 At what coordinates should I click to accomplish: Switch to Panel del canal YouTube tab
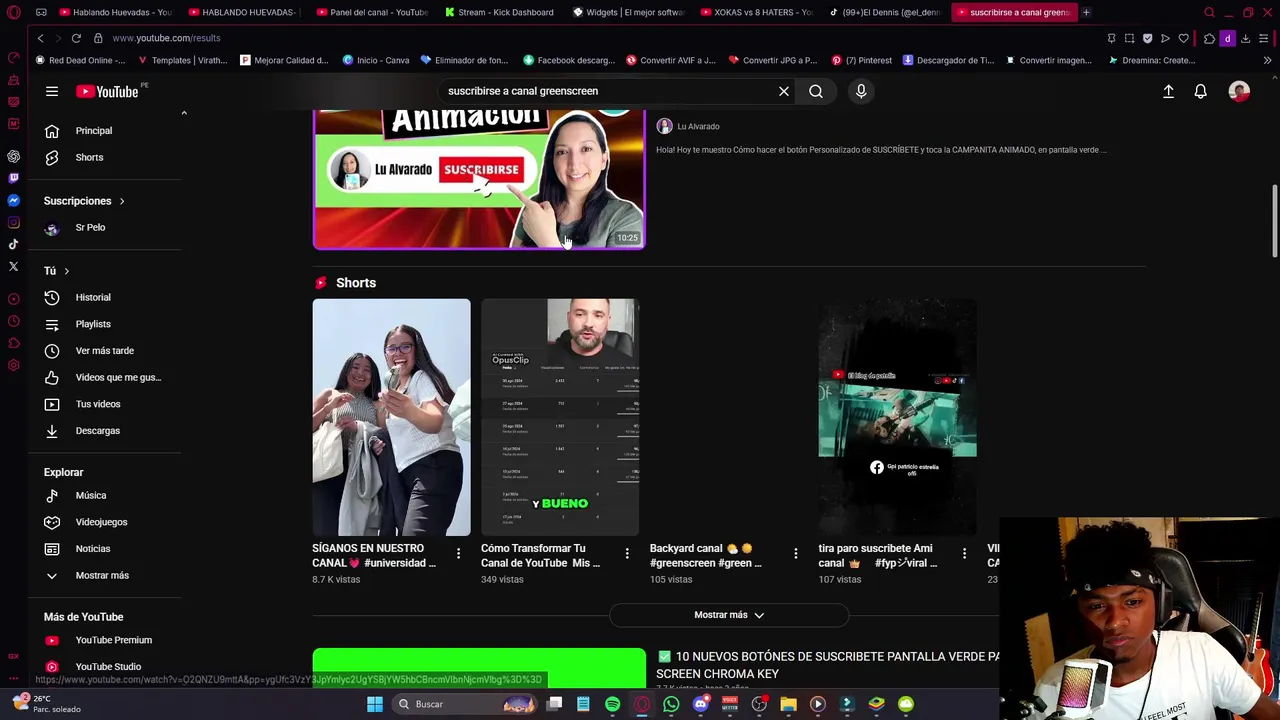[x=373, y=12]
